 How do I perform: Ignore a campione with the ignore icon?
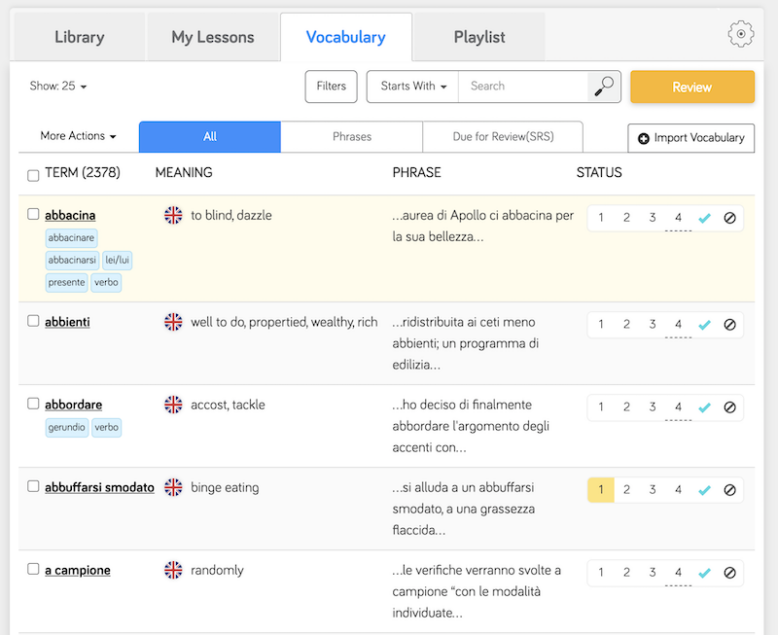point(730,573)
